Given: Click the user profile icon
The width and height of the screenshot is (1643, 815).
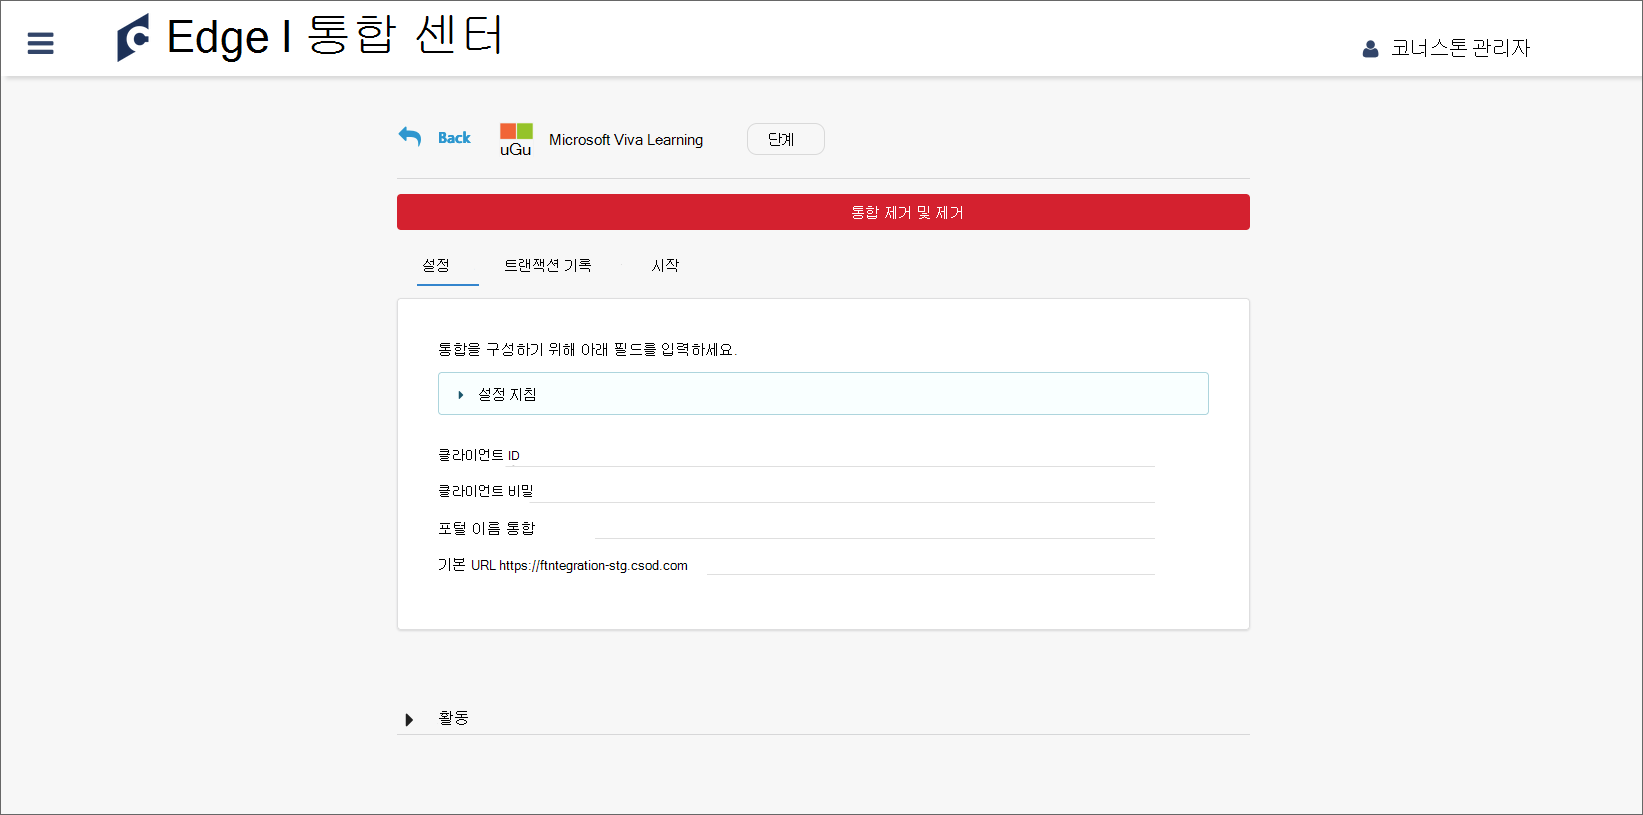Looking at the screenshot, I should [1370, 48].
